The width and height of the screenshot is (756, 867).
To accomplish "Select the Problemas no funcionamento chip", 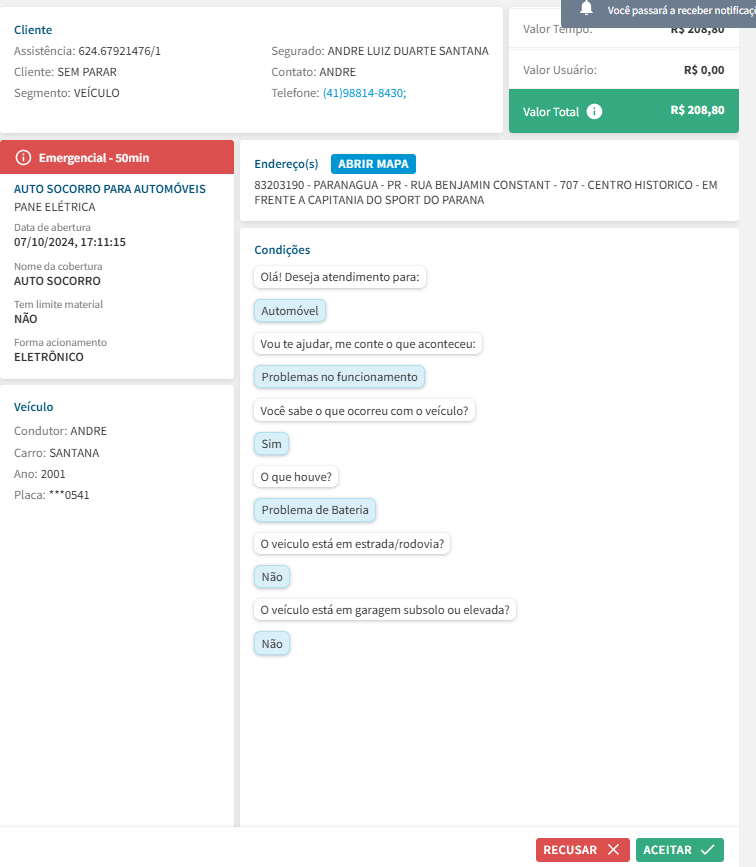I will [339, 377].
